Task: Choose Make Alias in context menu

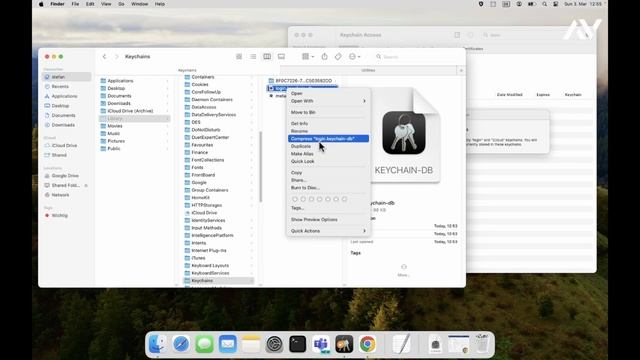Action: click(329, 154)
